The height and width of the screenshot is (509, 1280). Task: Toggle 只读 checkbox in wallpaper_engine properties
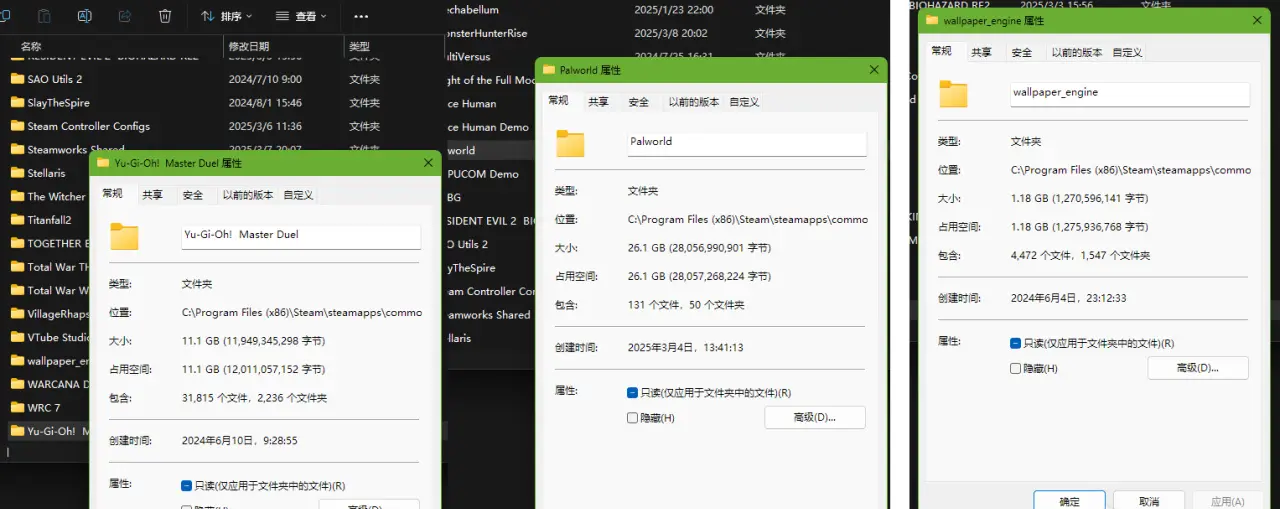[x=1016, y=343]
